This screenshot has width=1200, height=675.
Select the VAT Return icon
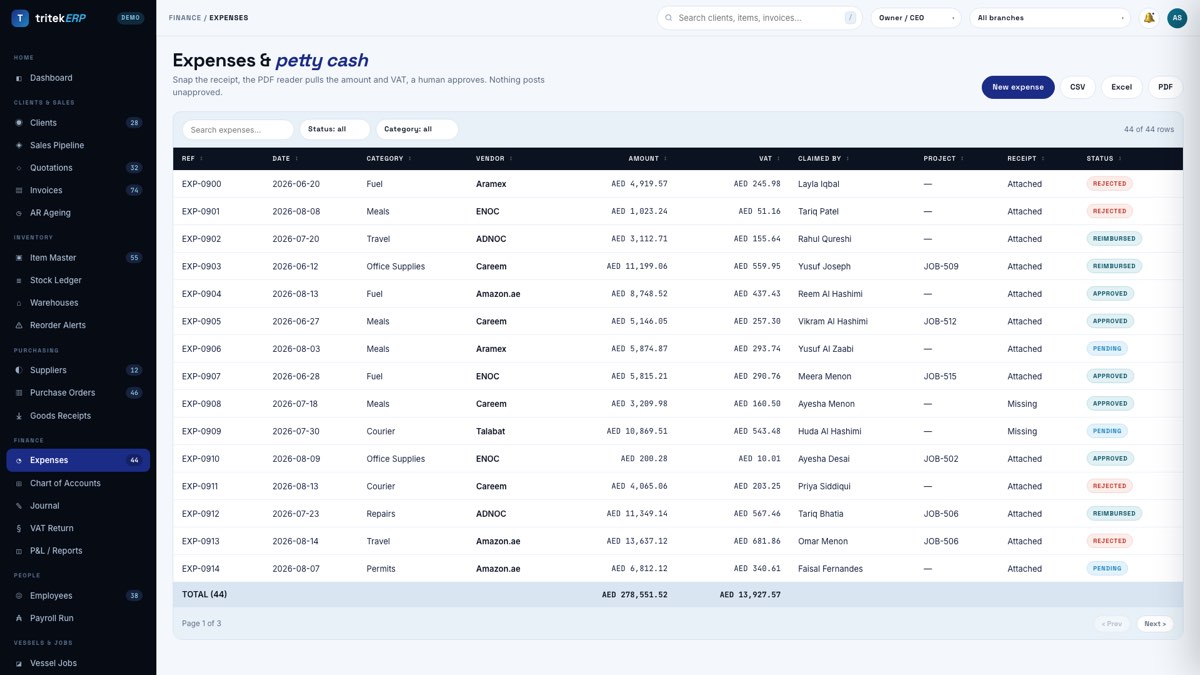pos(19,528)
